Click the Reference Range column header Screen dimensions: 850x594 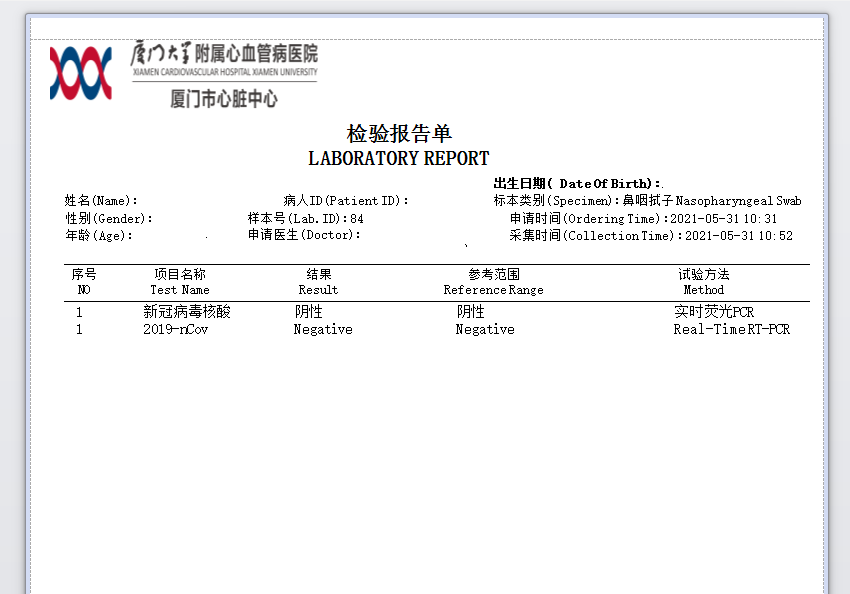493,290
